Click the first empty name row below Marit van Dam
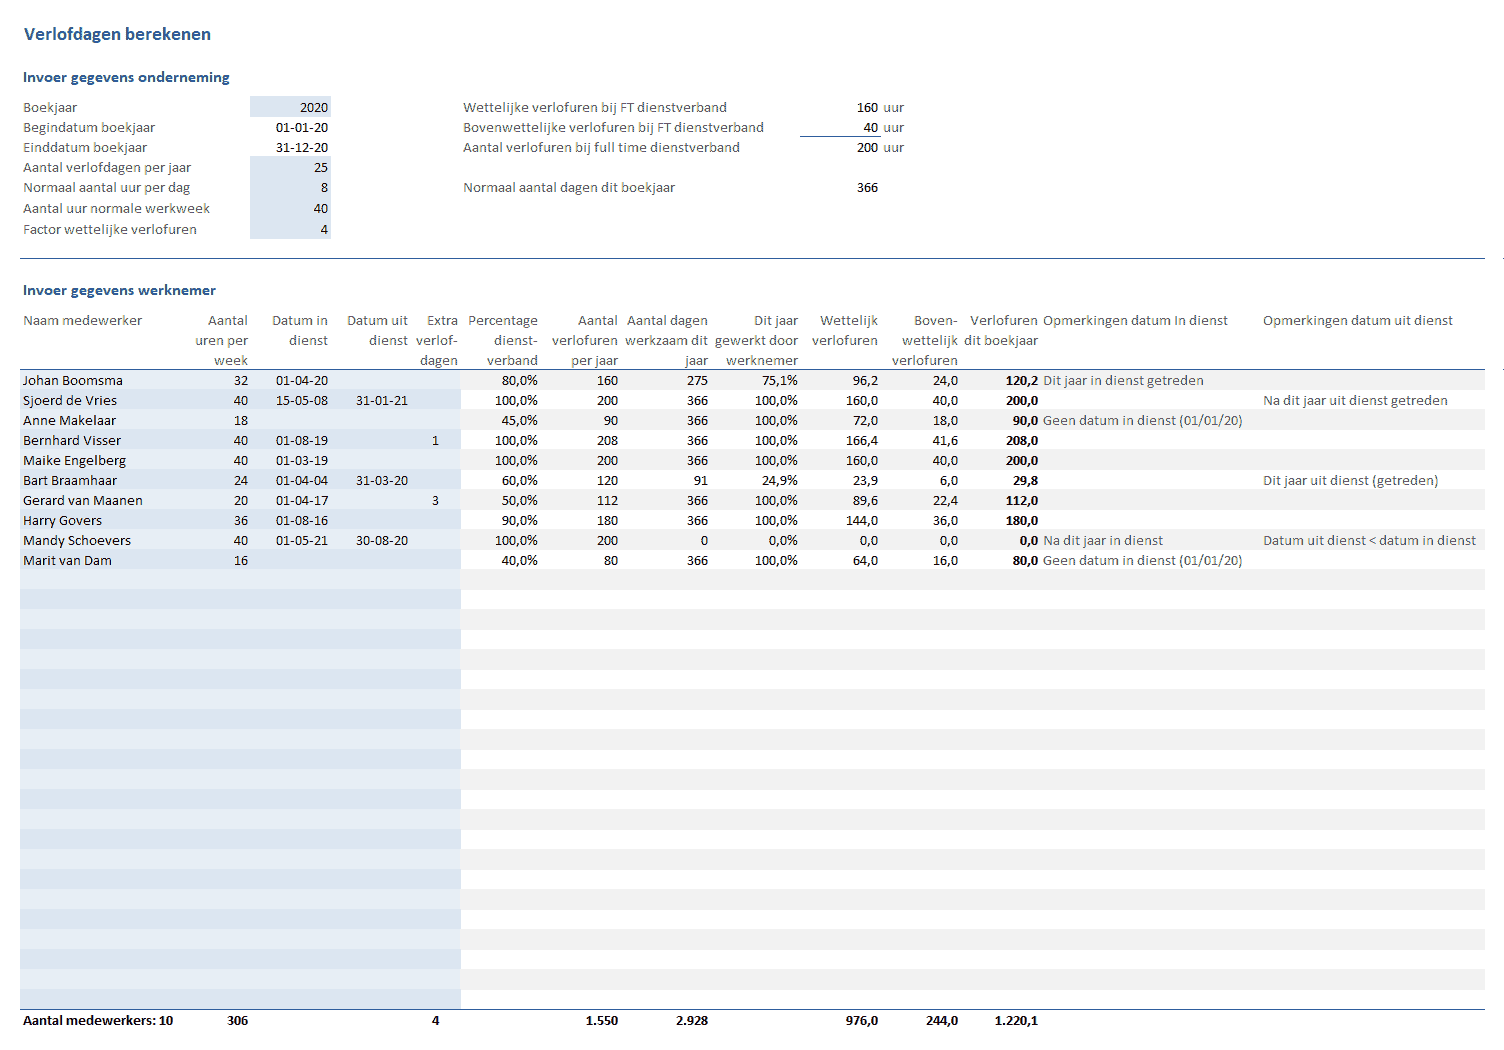This screenshot has width=1504, height=1050. click(100, 580)
